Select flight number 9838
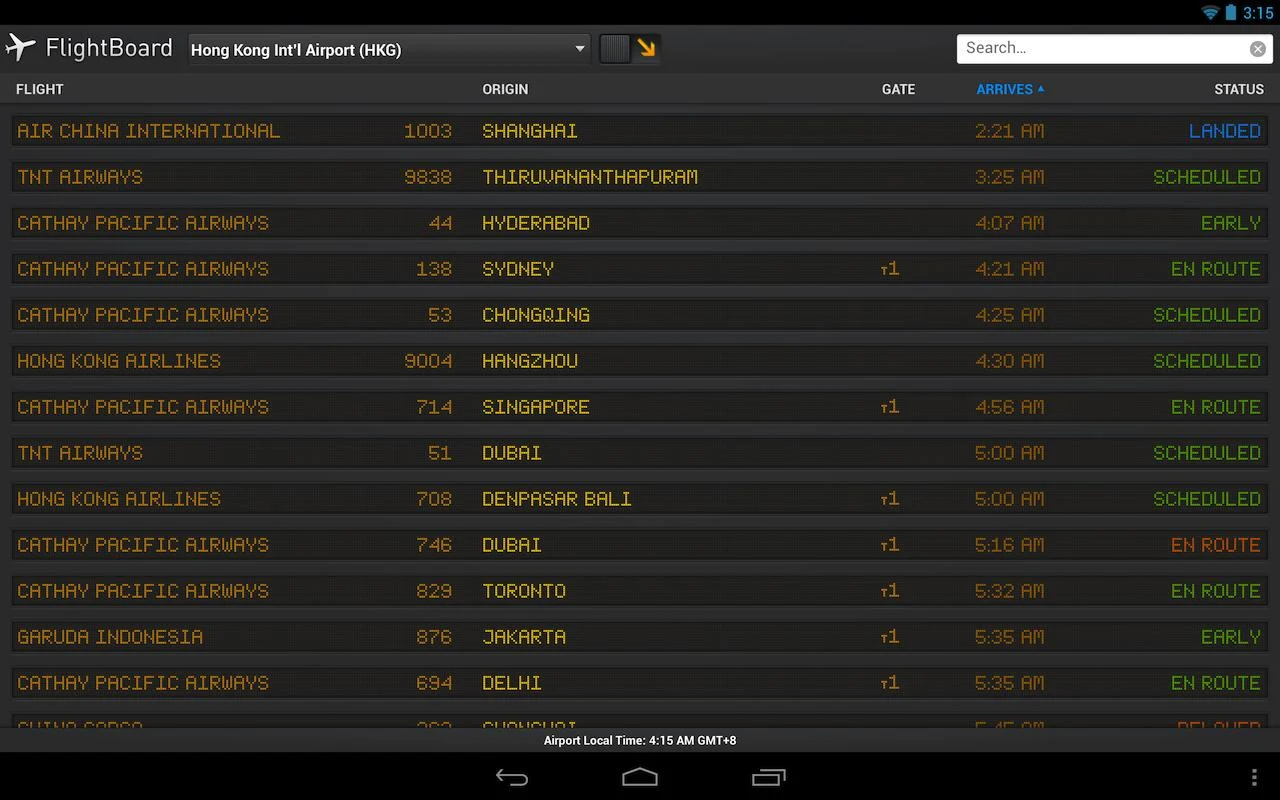The height and width of the screenshot is (800, 1280). pos(428,177)
